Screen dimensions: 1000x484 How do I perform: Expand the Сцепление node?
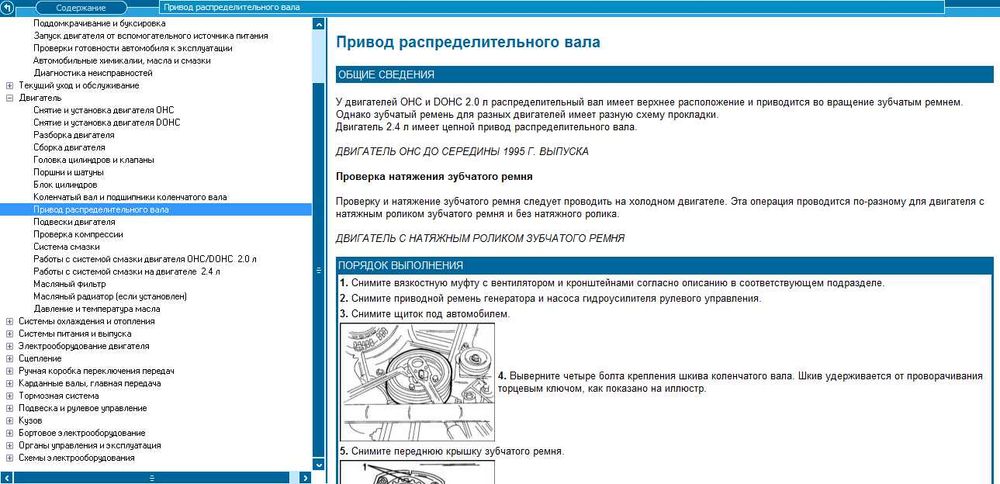tap(9, 358)
